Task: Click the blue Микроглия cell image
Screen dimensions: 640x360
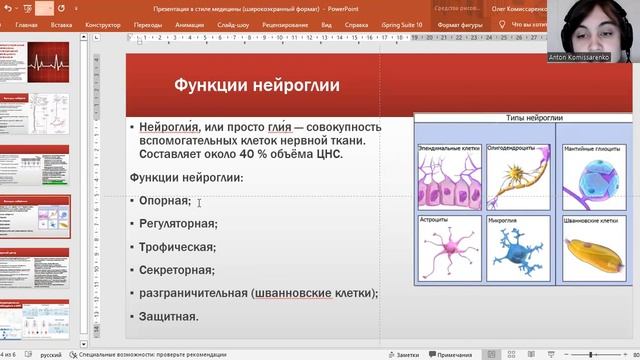Action: tap(518, 249)
